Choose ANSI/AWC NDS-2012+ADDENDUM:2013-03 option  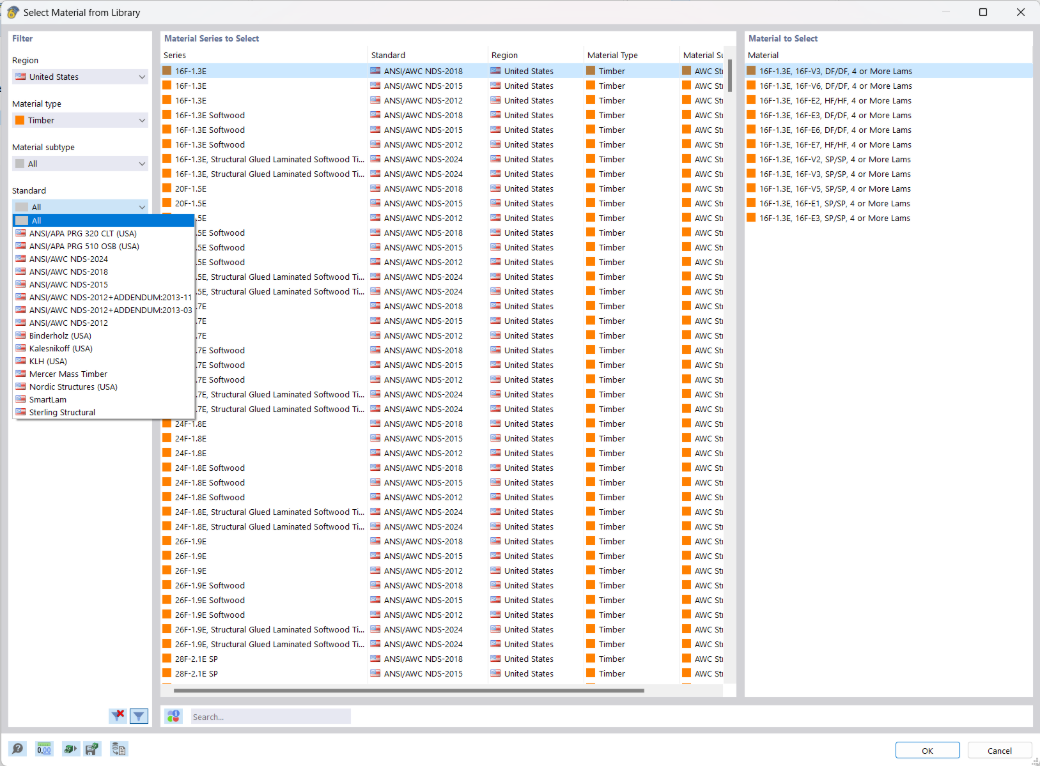click(x=104, y=310)
